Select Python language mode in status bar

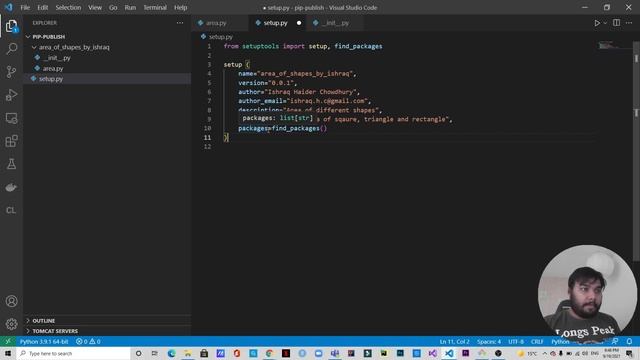560,341
